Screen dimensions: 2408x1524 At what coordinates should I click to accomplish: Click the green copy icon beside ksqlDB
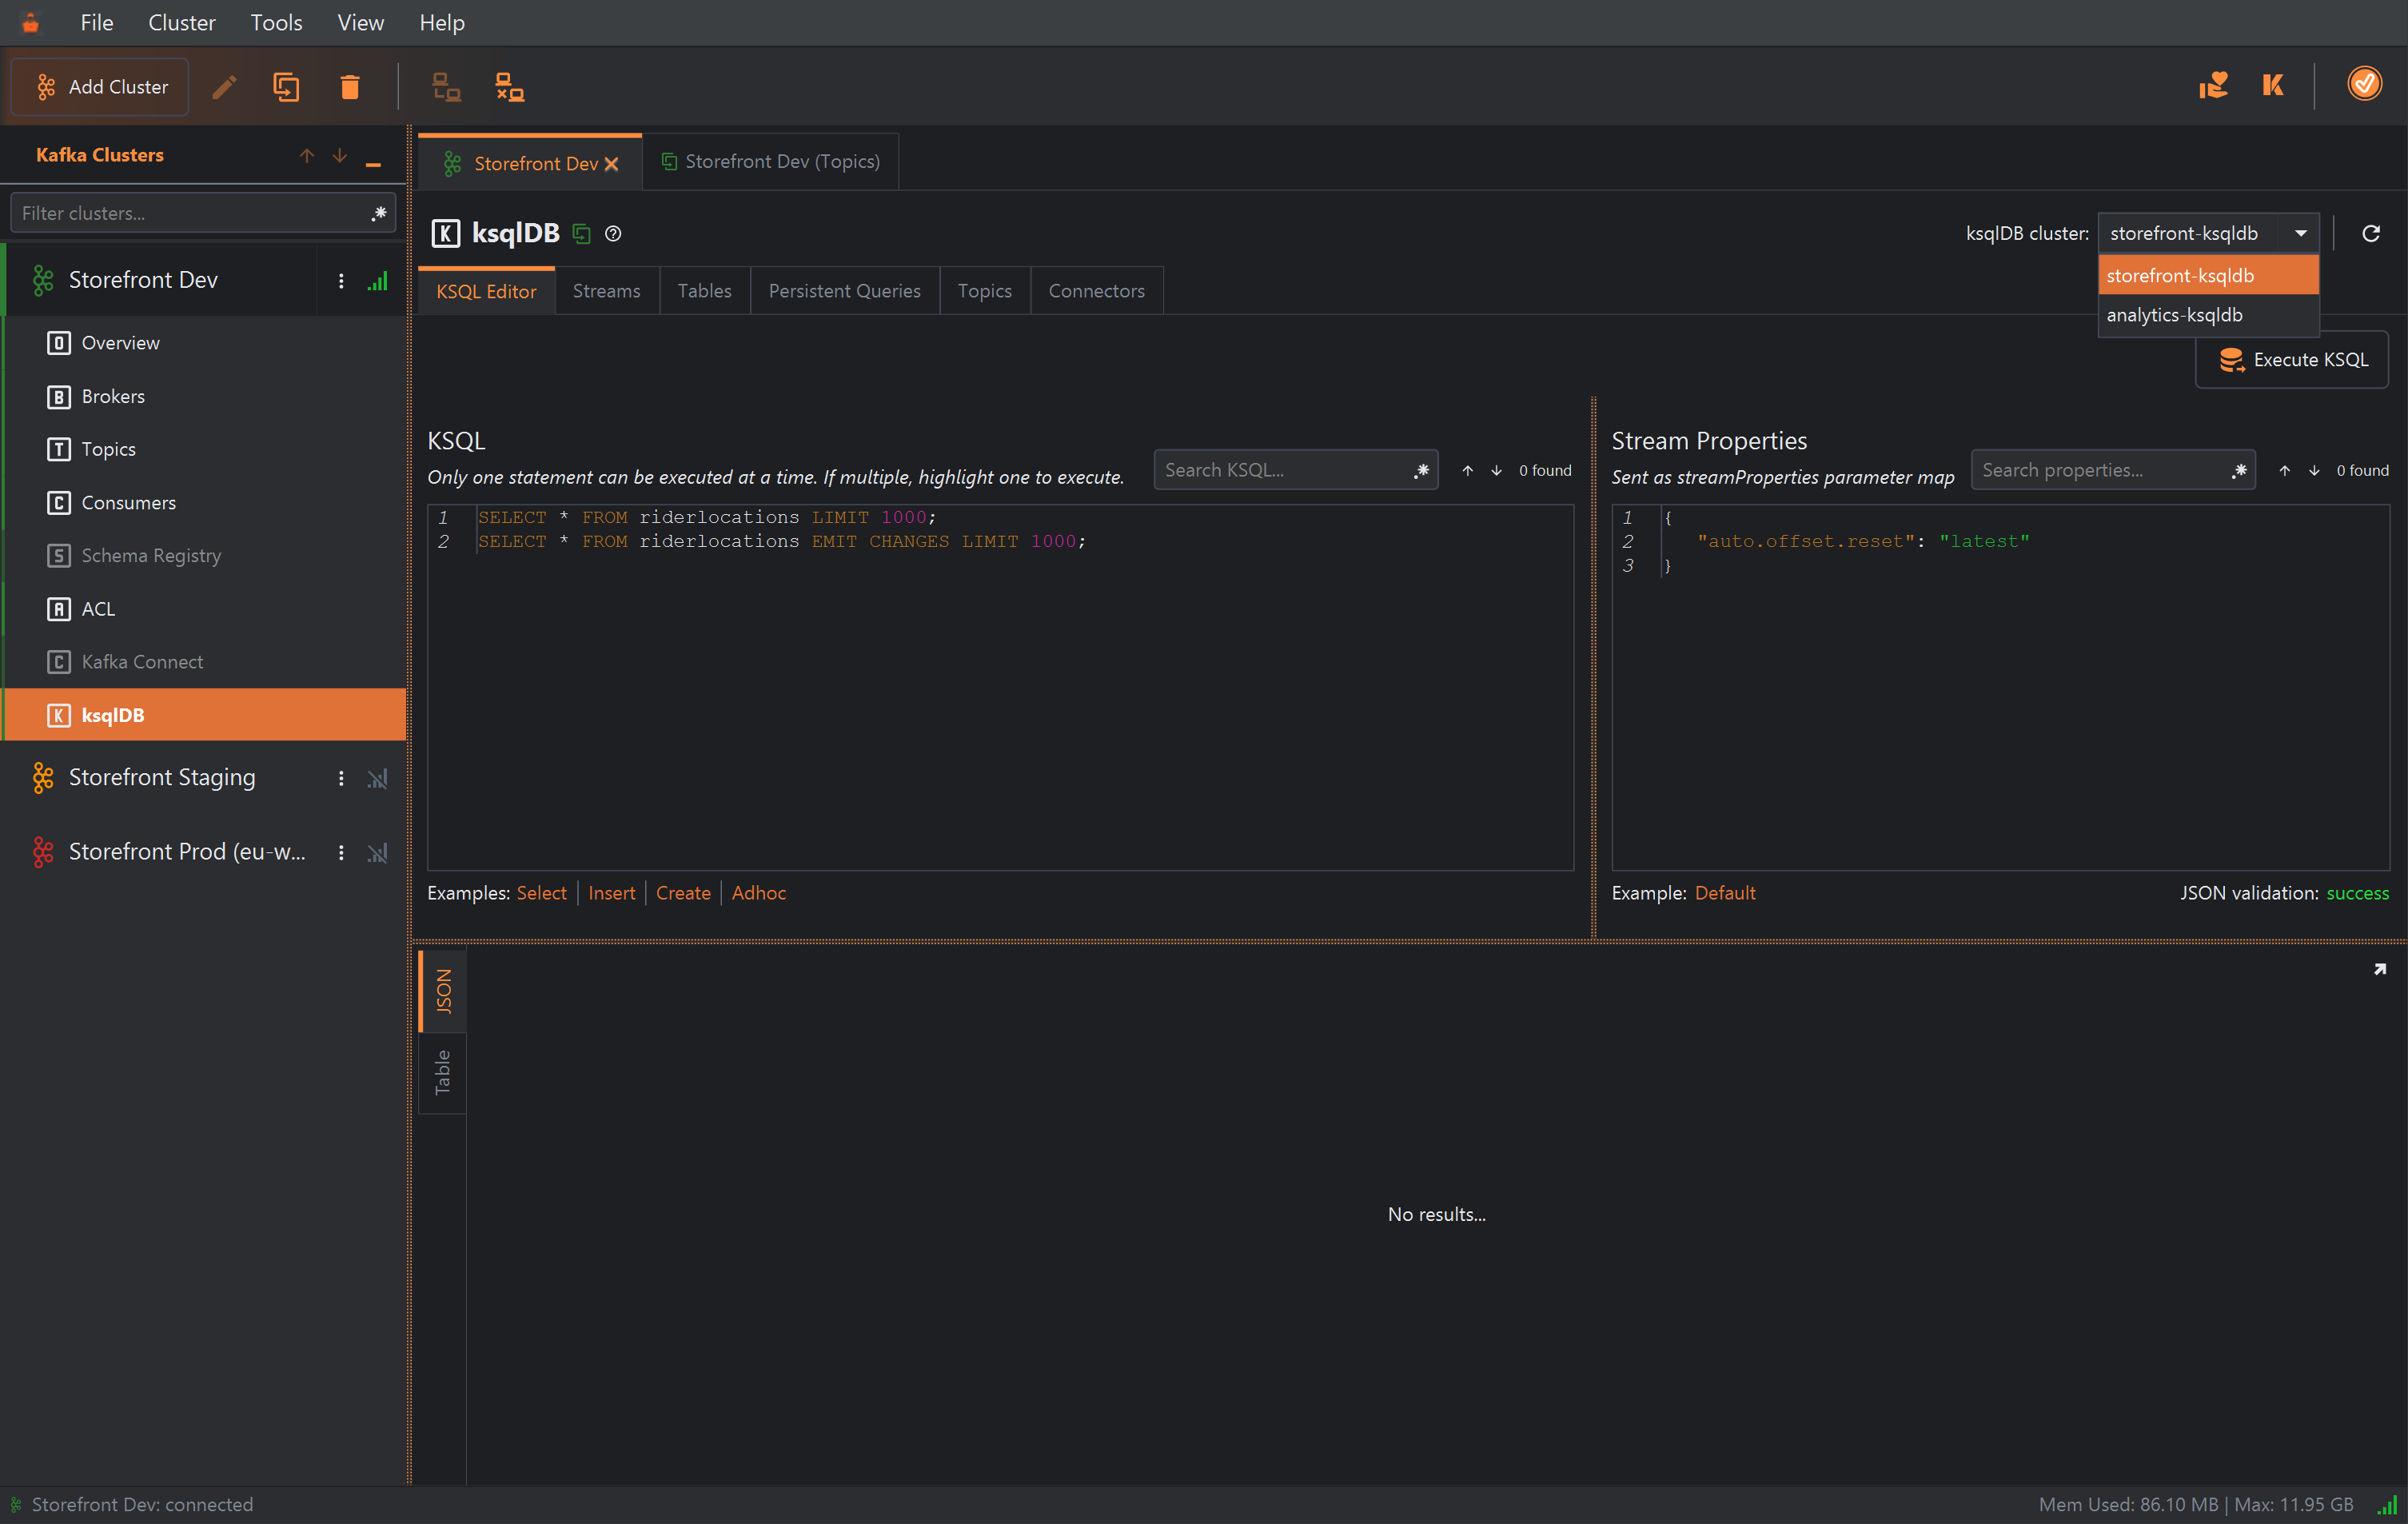(581, 234)
